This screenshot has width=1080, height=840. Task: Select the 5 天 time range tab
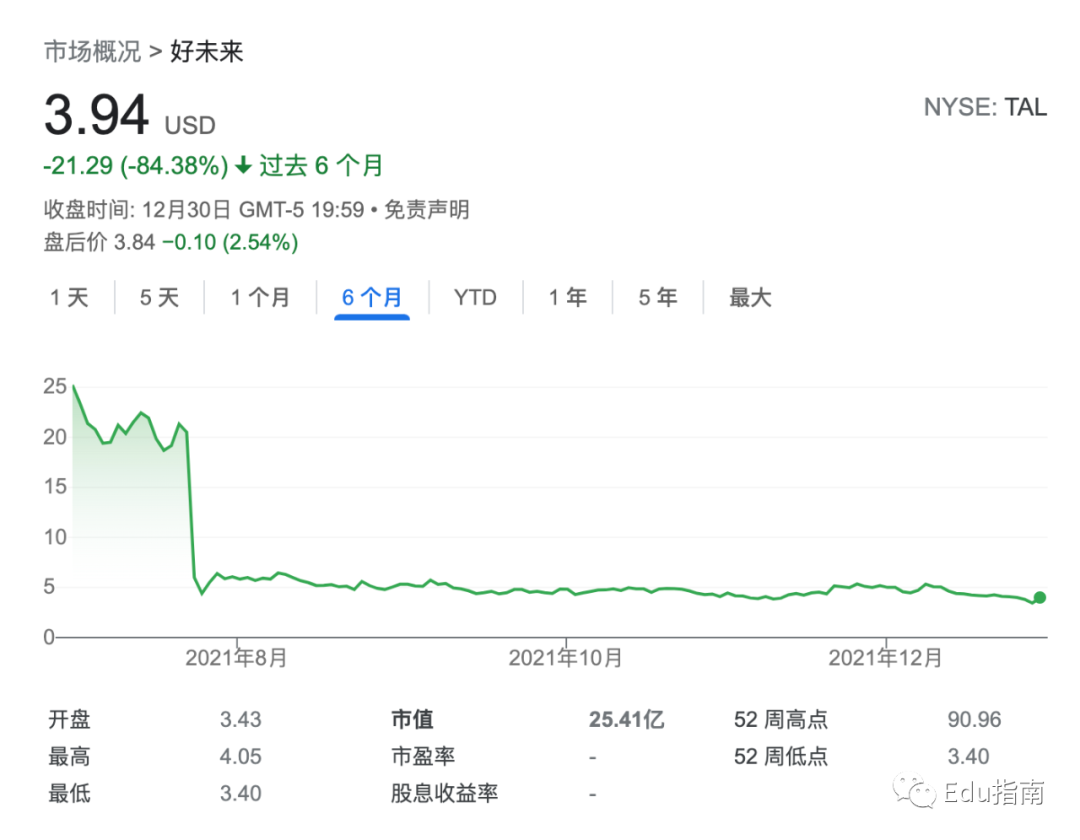click(159, 297)
